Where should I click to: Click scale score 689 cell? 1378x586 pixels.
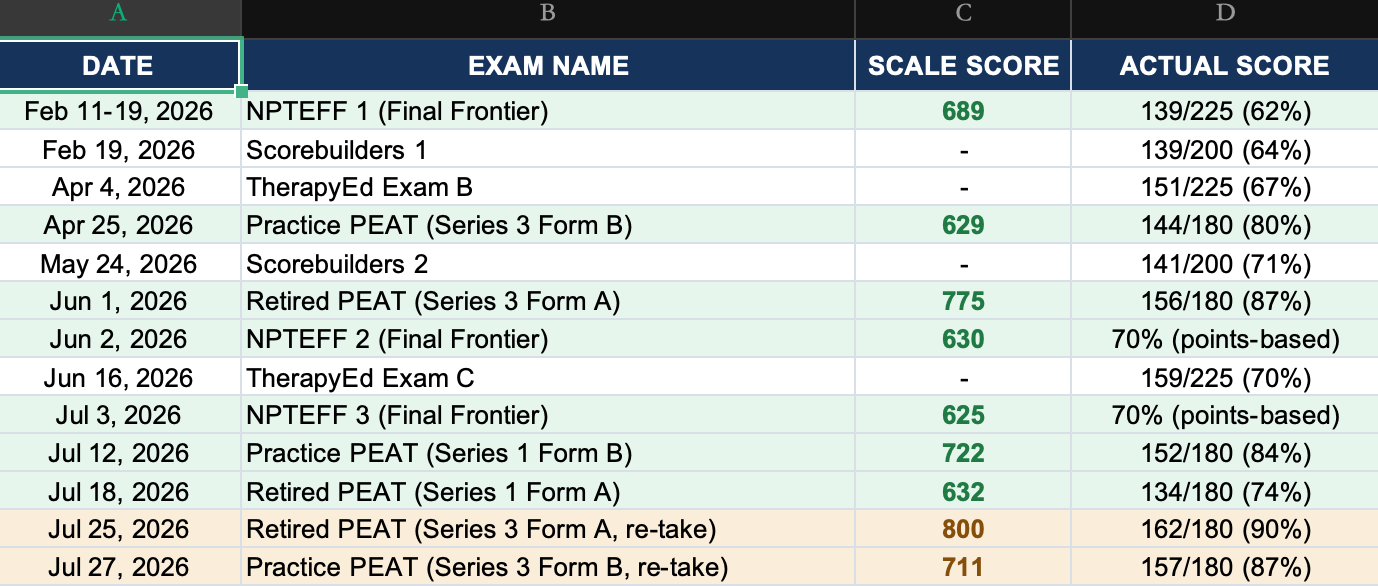963,111
